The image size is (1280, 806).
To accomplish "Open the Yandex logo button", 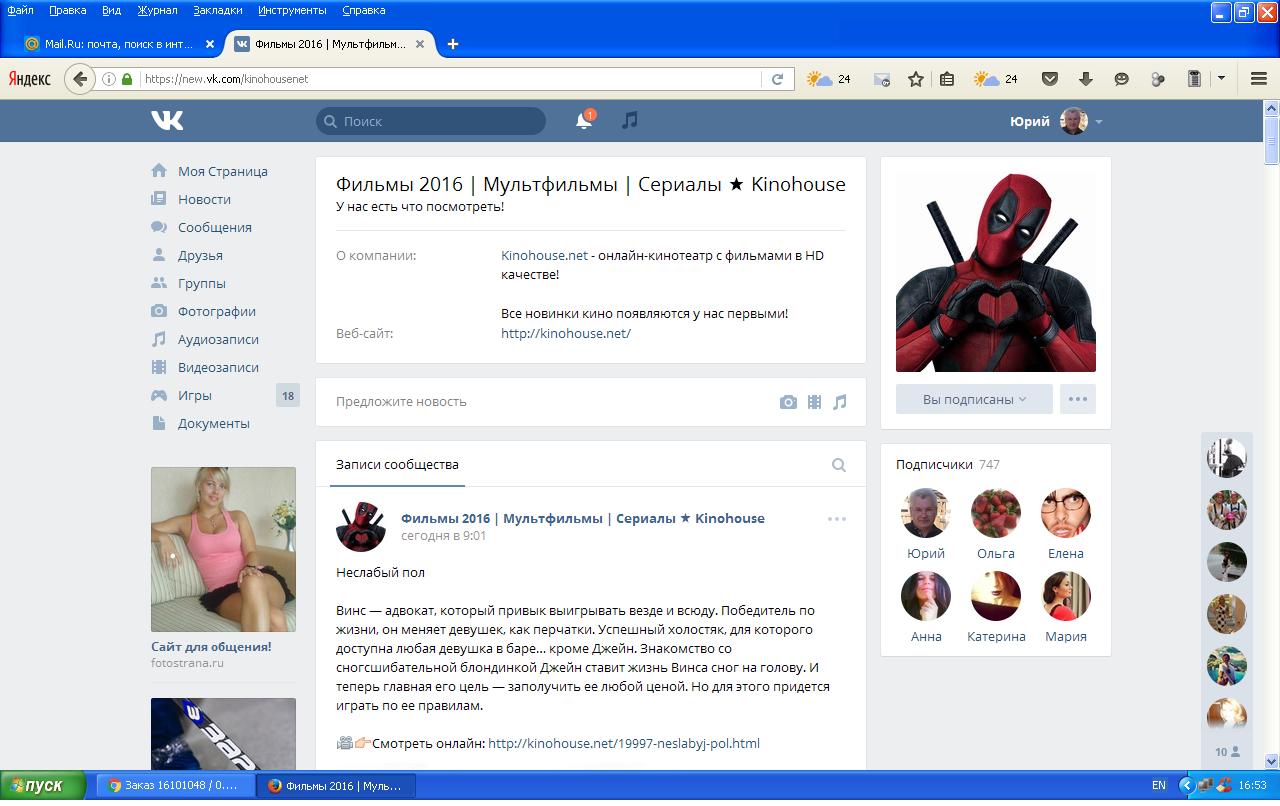I will pyautogui.click(x=30, y=79).
